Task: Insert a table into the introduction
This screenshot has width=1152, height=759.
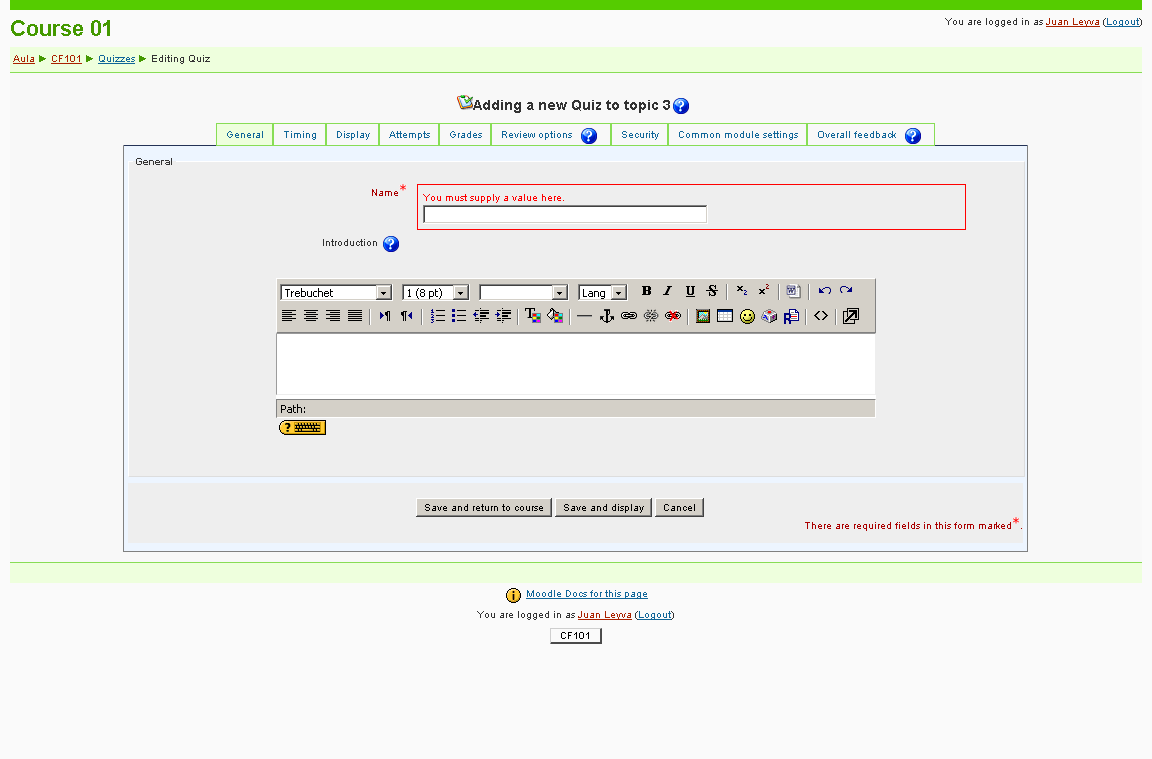Action: 725,316
